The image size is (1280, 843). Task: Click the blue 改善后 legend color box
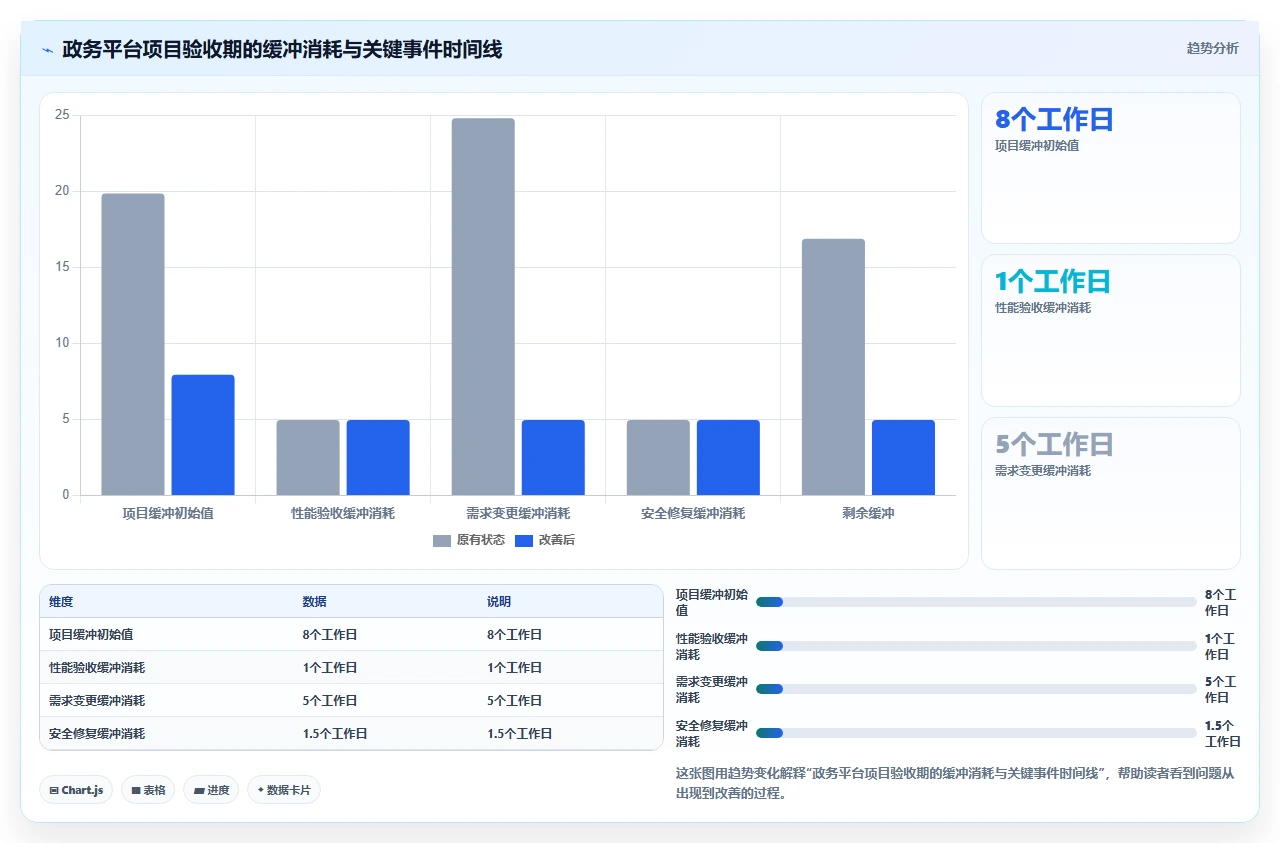pos(524,540)
